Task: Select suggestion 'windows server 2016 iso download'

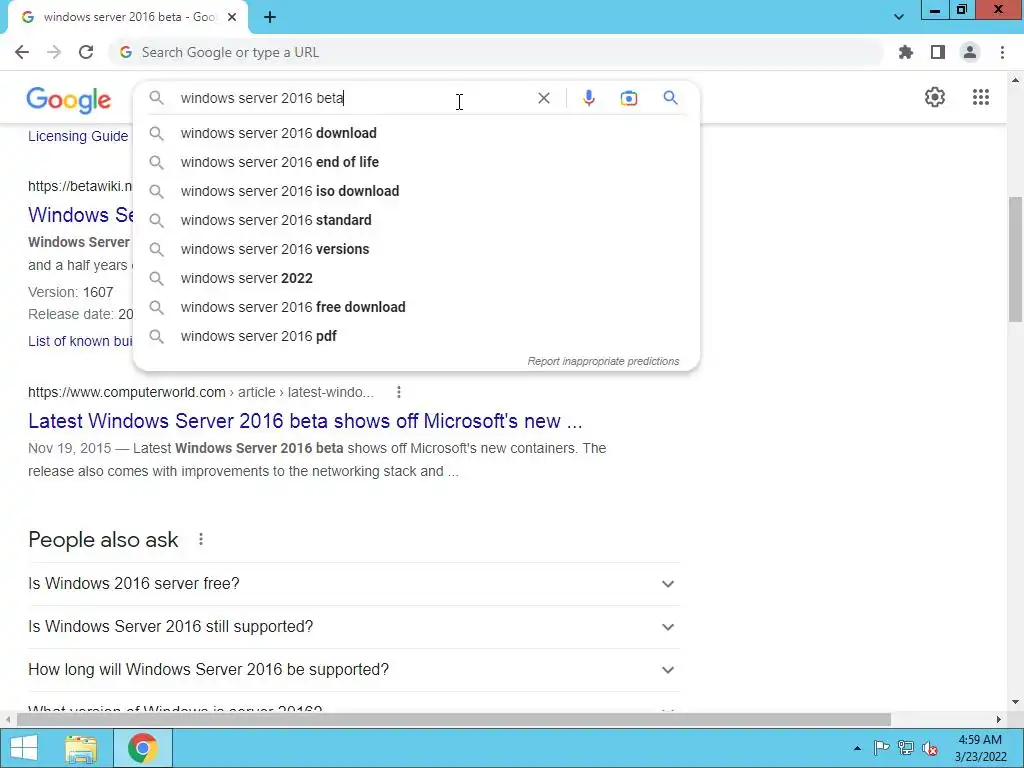Action: pyautogui.click(x=416, y=191)
